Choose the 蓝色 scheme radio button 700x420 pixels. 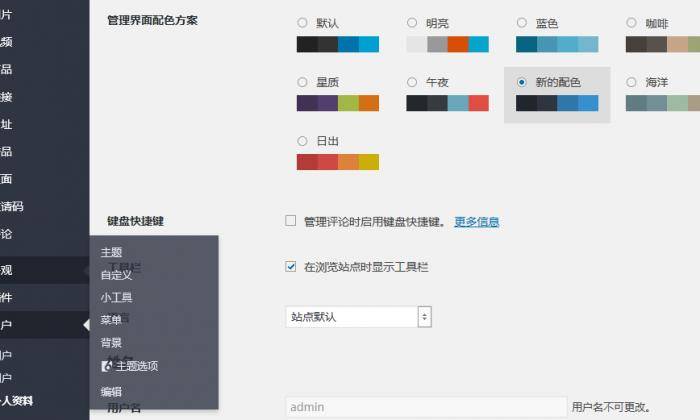pyautogui.click(x=521, y=23)
